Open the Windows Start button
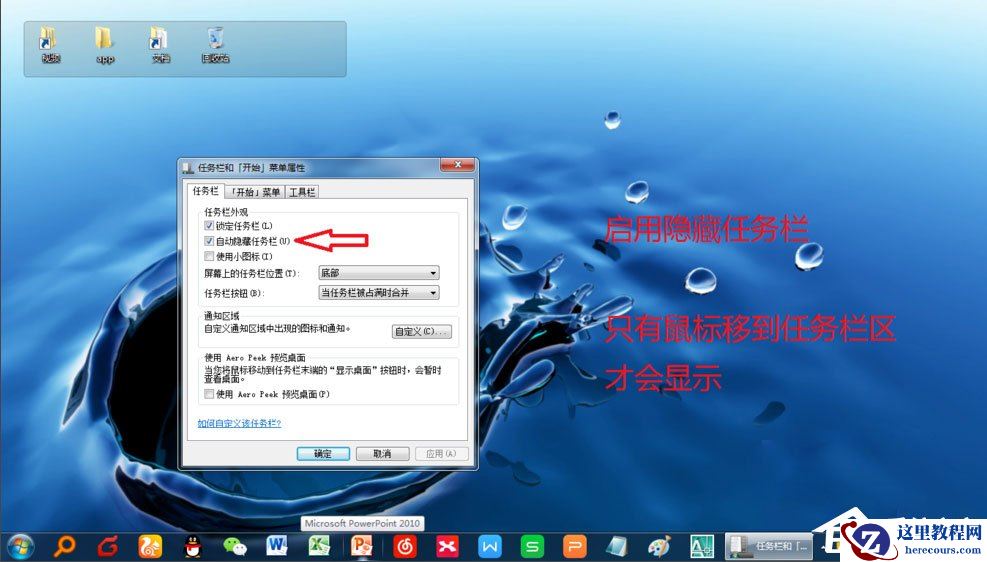987x562 pixels. [x=20, y=546]
